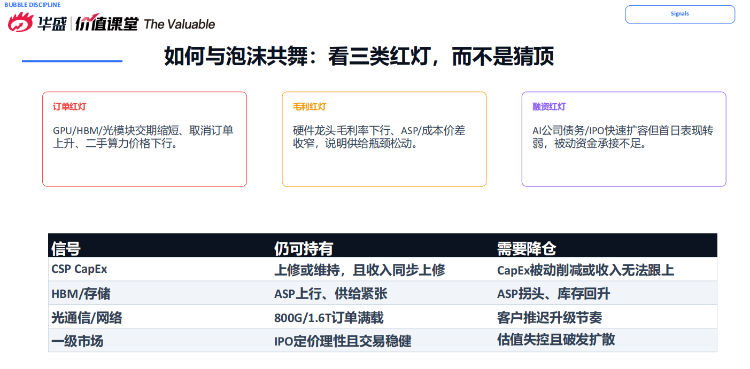
Task: Select the 一级市场 table row label
Action: click(x=77, y=341)
